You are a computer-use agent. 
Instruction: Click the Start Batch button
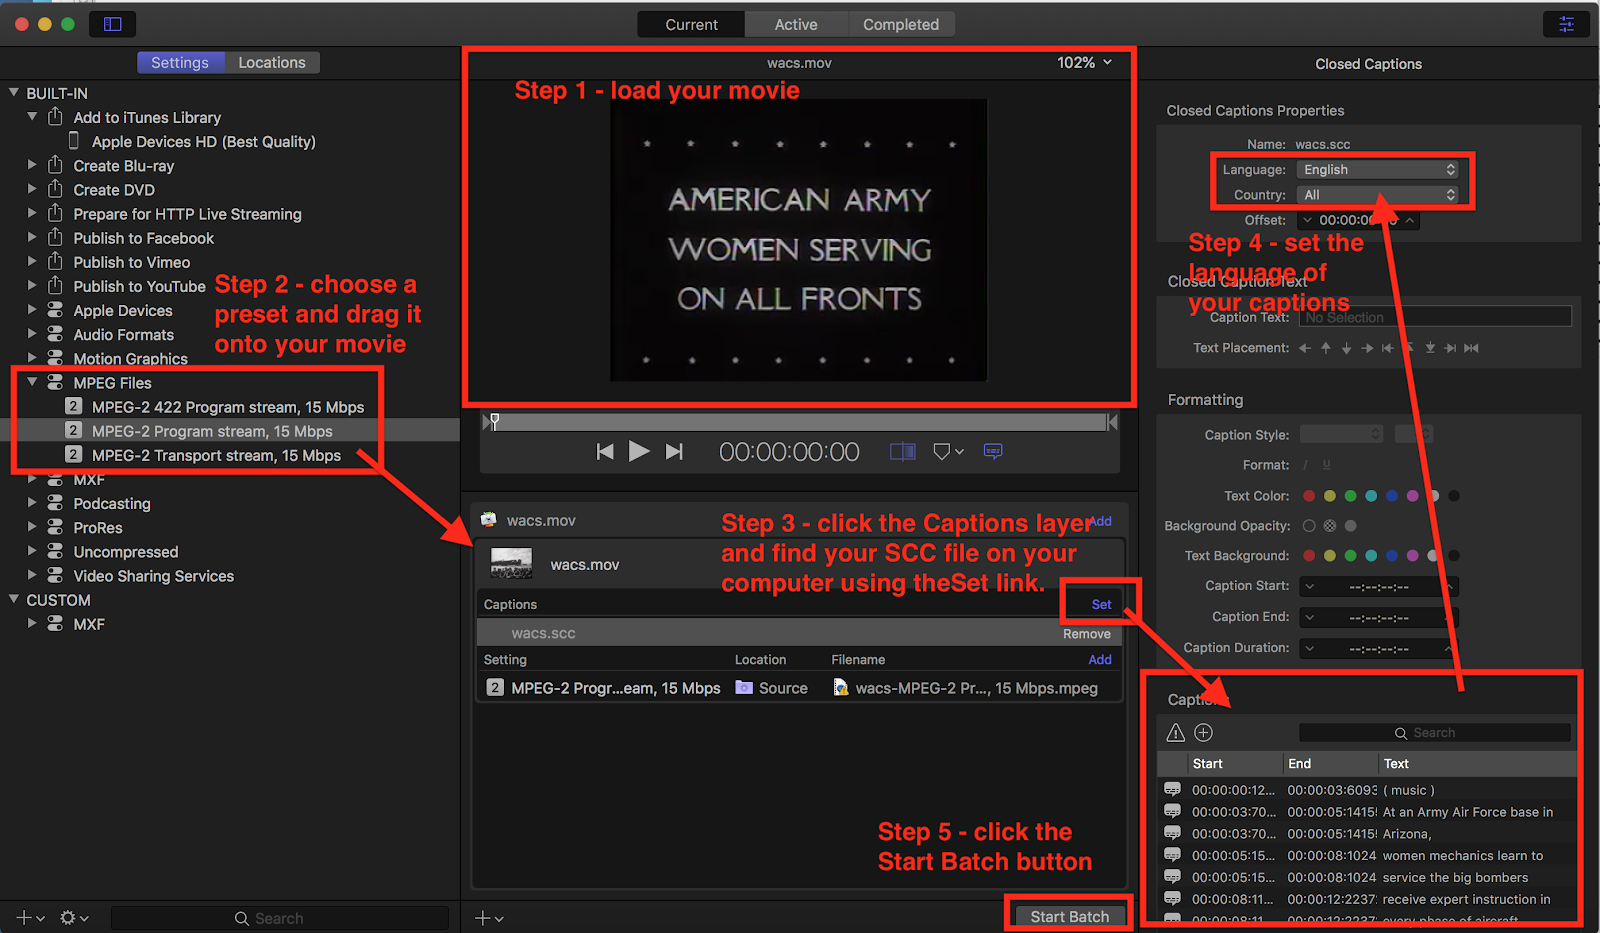click(1069, 916)
